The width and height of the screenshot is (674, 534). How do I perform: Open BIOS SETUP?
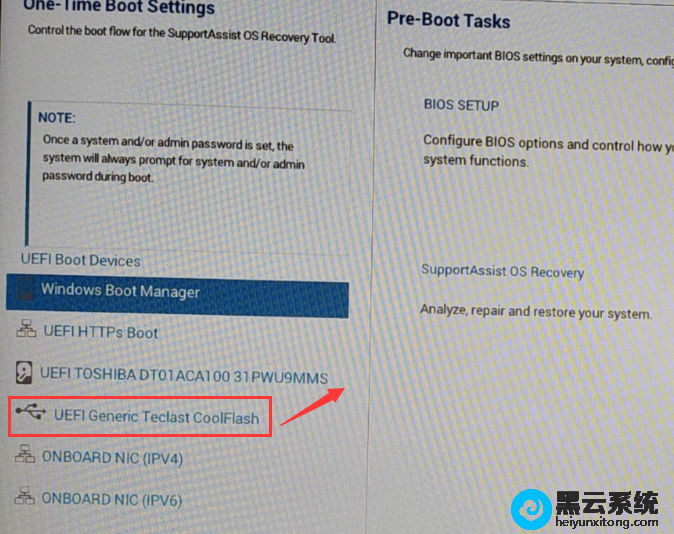point(461,105)
